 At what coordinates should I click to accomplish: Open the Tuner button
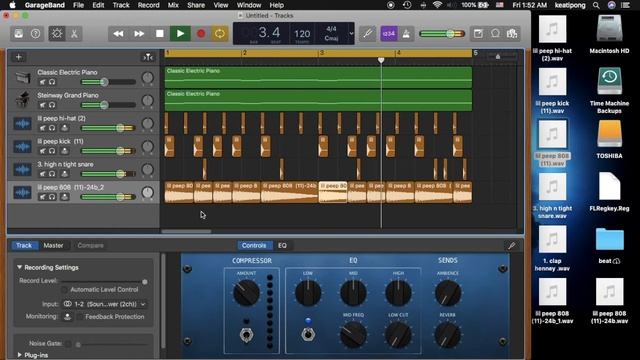(x=367, y=33)
